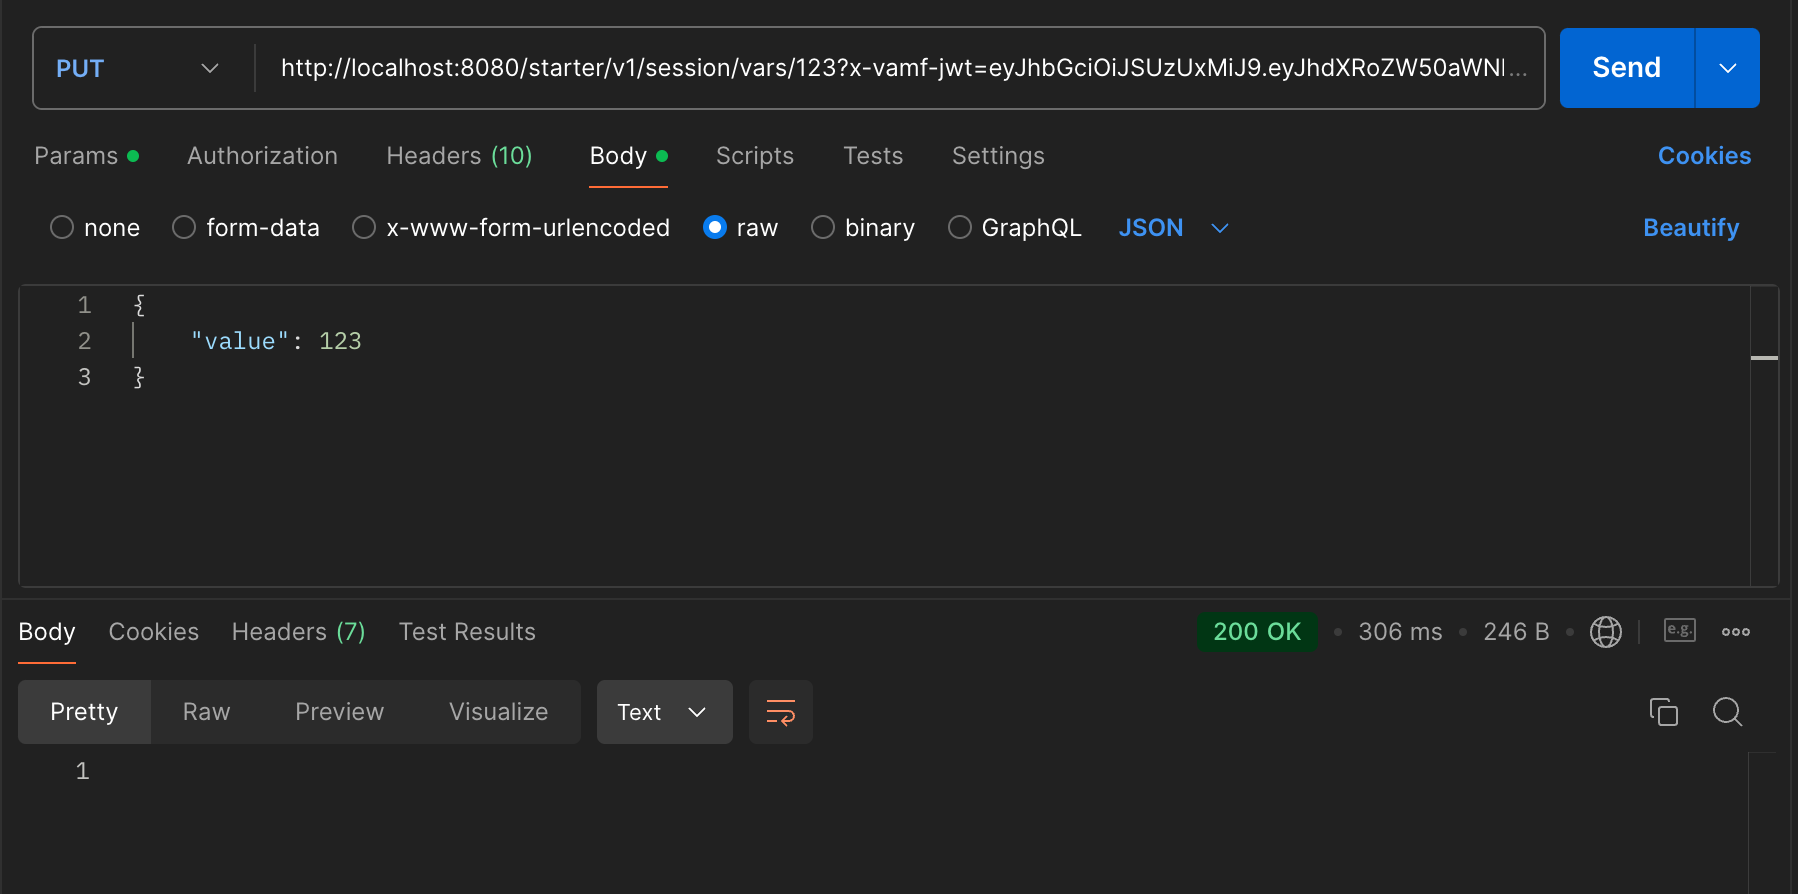Open the Text response format dropdown
The image size is (1798, 894).
(664, 712)
